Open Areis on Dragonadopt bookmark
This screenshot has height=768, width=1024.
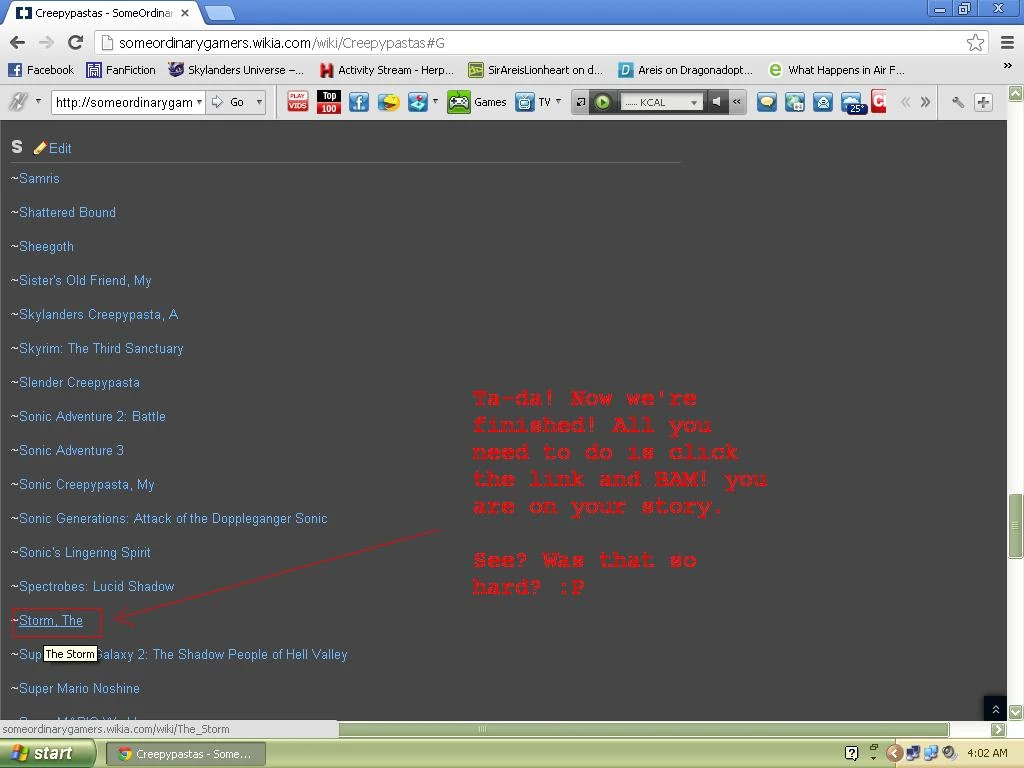[x=685, y=70]
